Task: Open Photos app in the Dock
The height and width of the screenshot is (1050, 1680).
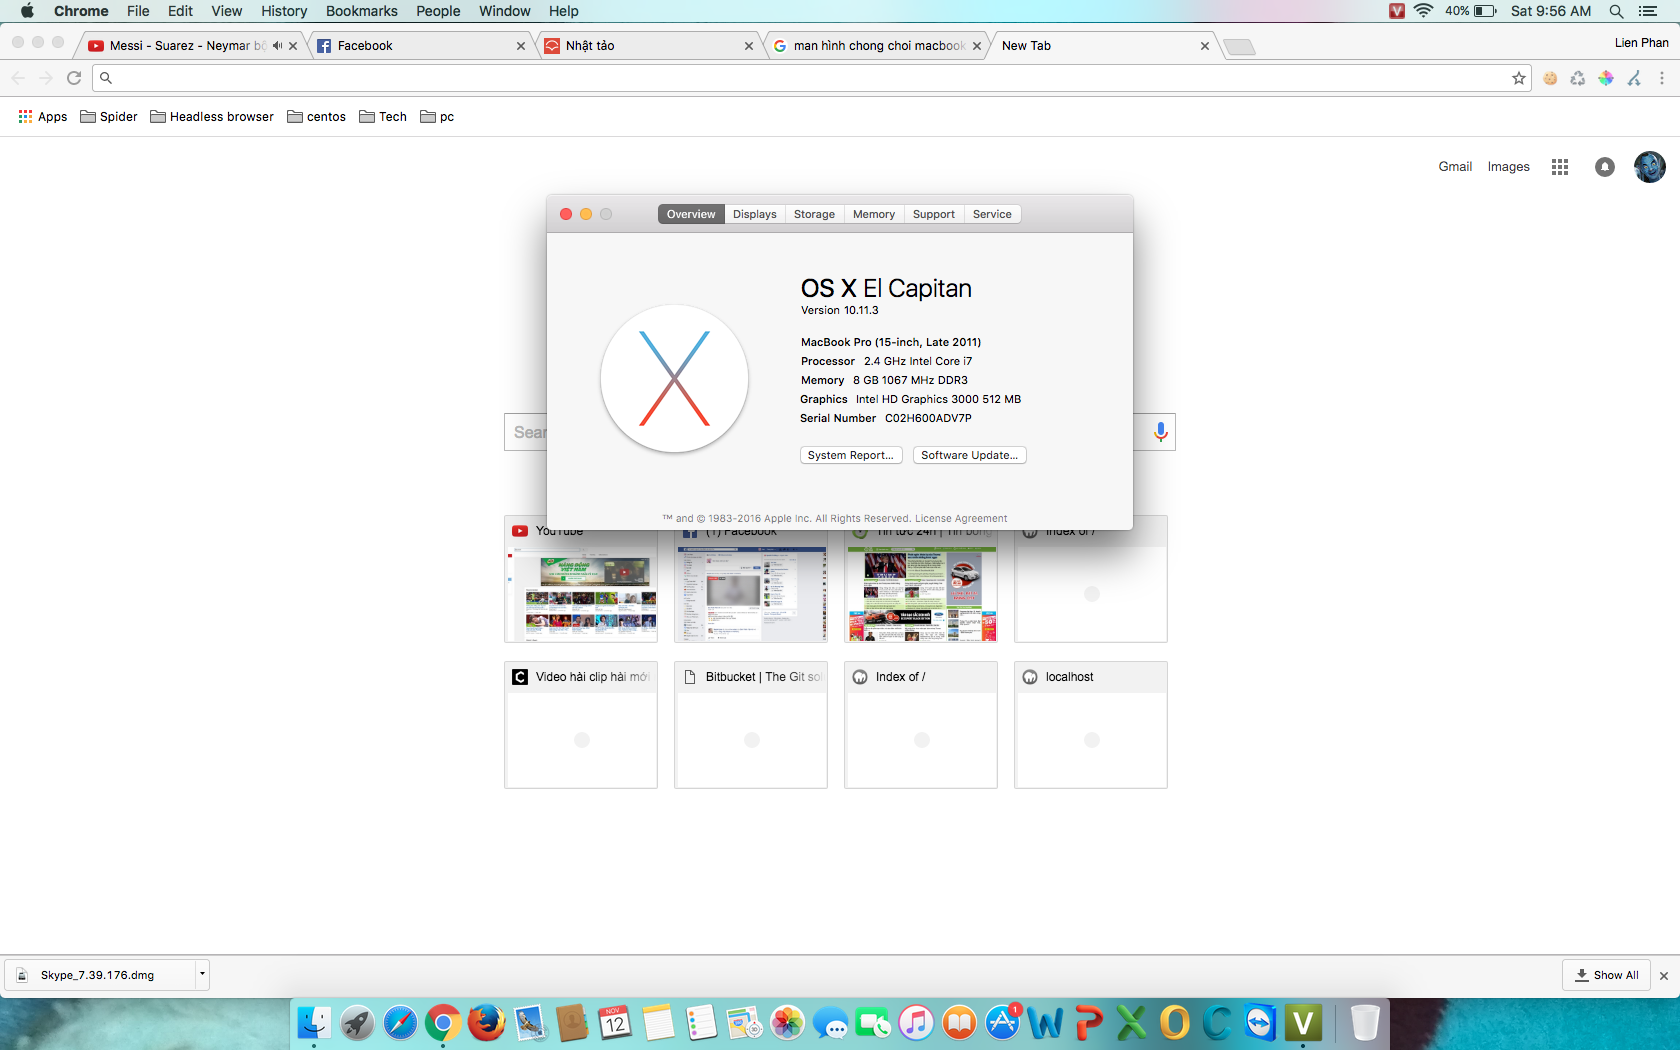Action: point(787,1023)
